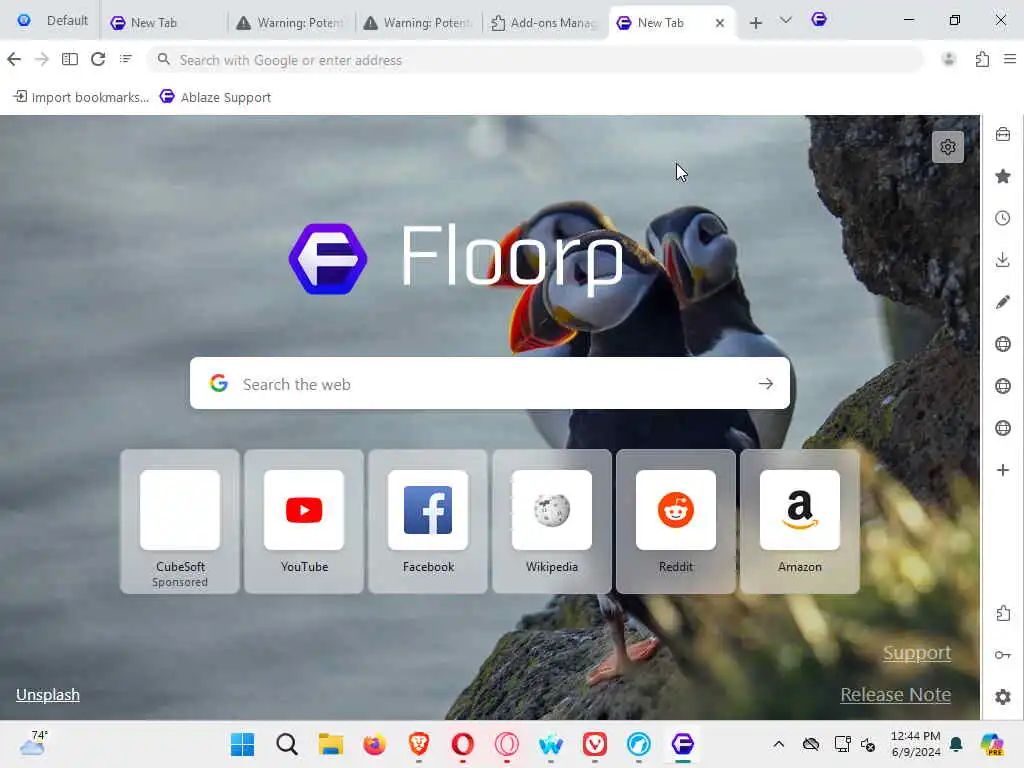The height and width of the screenshot is (768, 1024).
Task: Open the third globe web panel
Action: click(x=1003, y=428)
